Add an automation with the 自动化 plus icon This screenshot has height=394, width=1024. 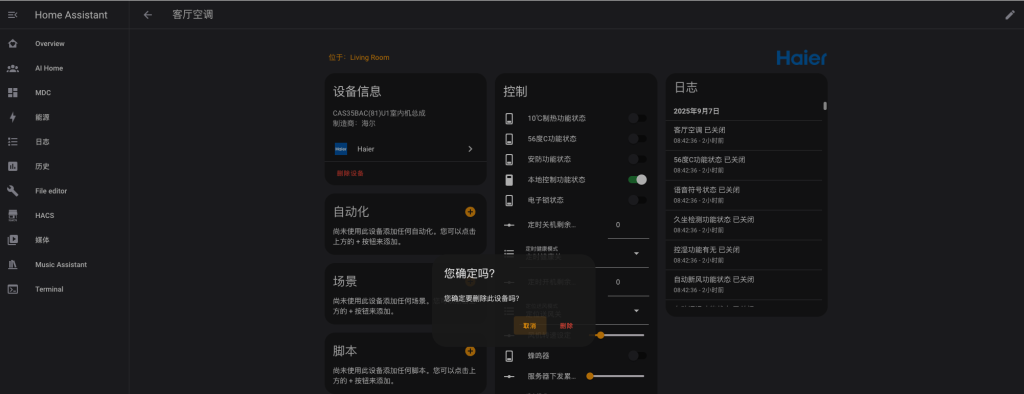click(470, 212)
